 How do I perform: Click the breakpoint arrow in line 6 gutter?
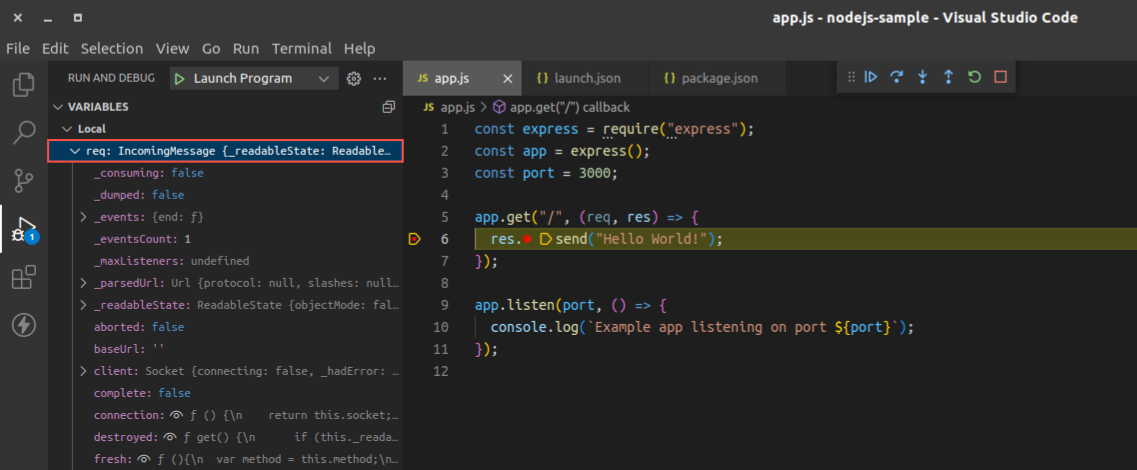tap(415, 239)
